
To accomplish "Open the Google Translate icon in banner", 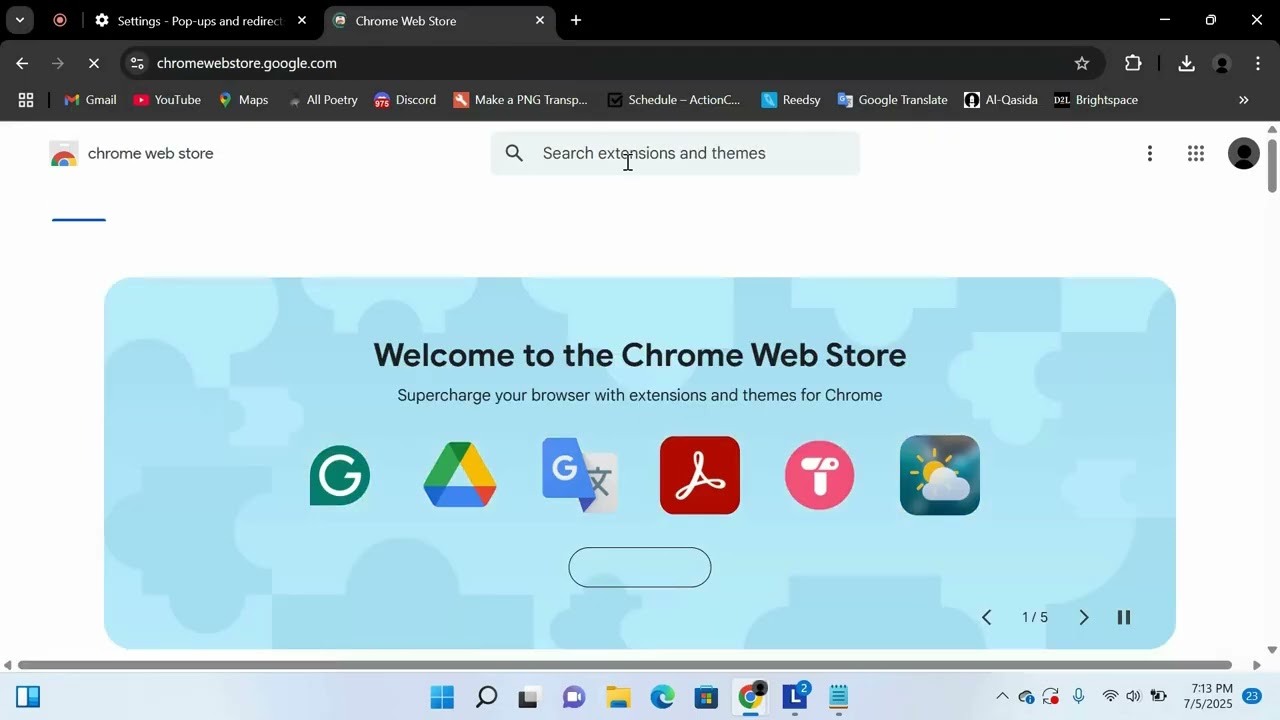I will pos(580,475).
